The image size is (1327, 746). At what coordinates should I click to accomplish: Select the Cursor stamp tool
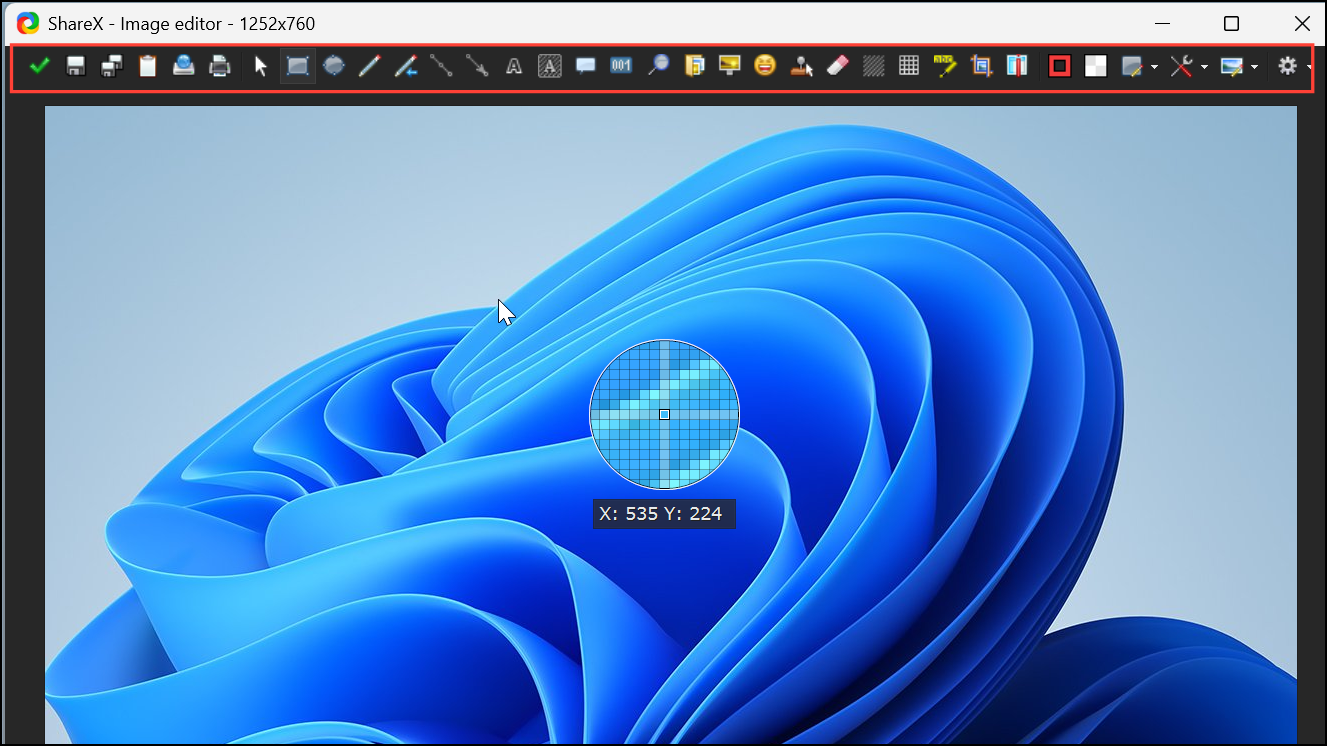tap(801, 66)
